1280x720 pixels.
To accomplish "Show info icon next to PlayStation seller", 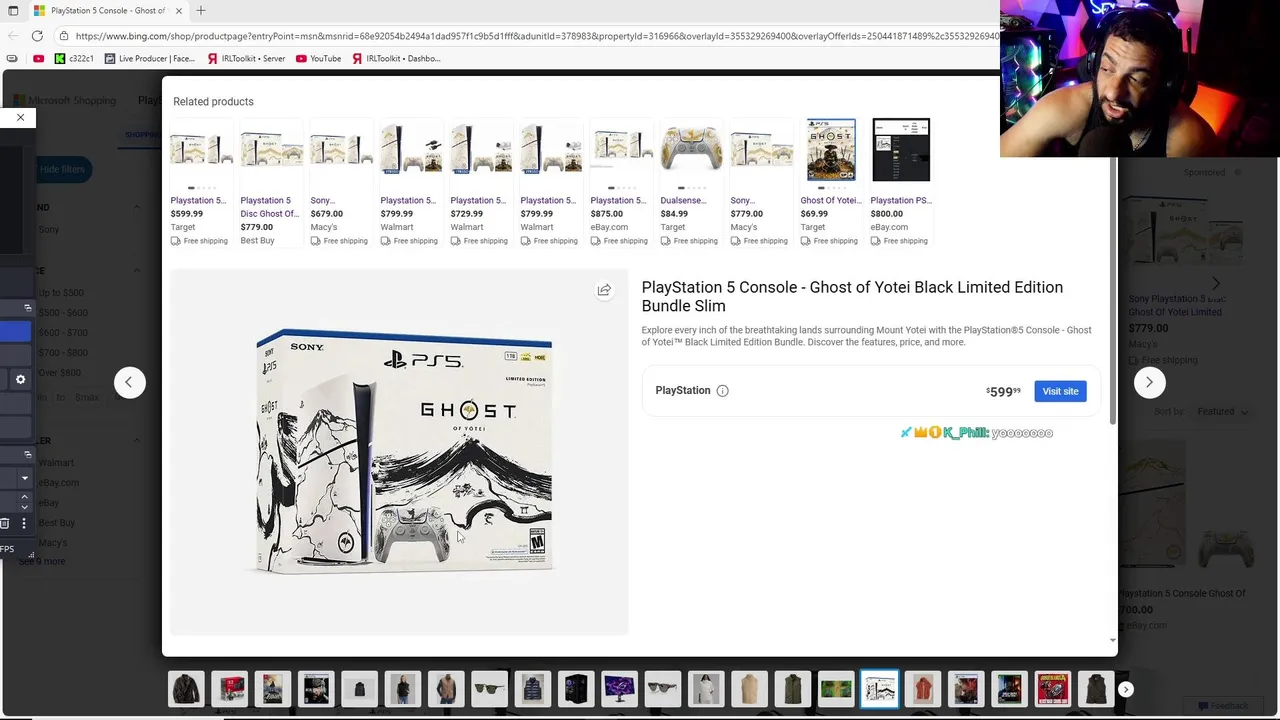I will click(722, 391).
